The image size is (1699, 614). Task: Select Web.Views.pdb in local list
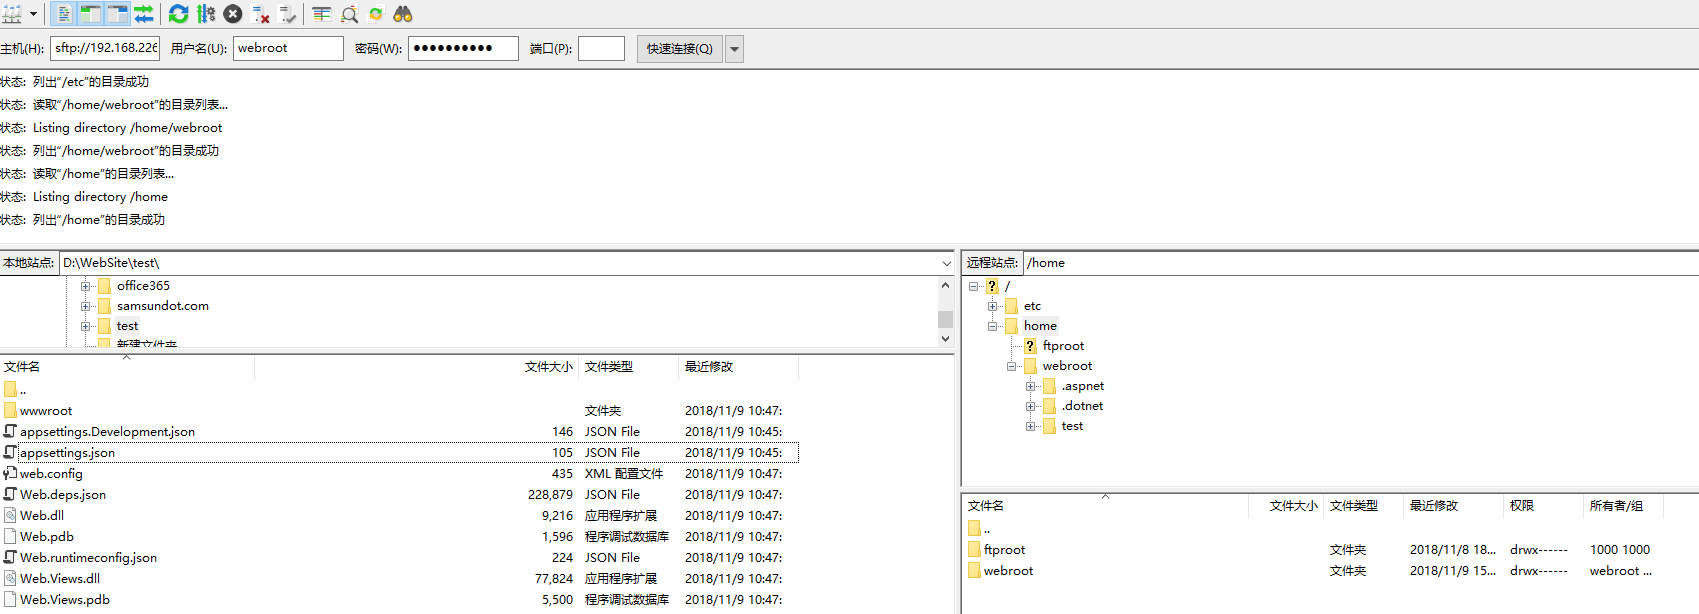[x=65, y=600]
